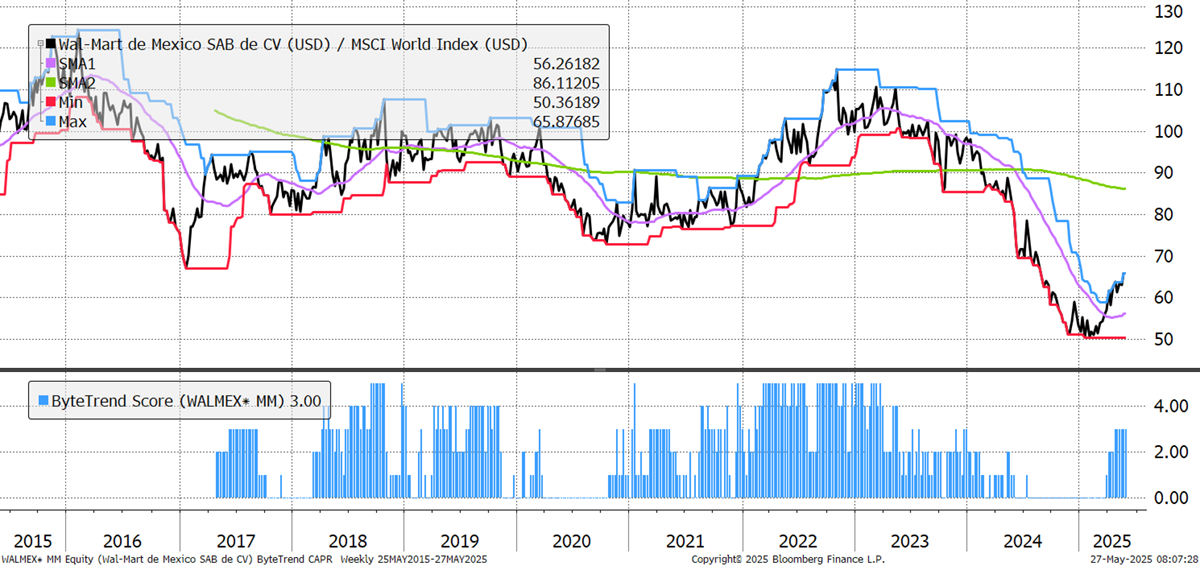Screen dimensions: 1200x566
Task: Click the blue ByteTrend Score legend swatch
Action: click(x=41, y=399)
